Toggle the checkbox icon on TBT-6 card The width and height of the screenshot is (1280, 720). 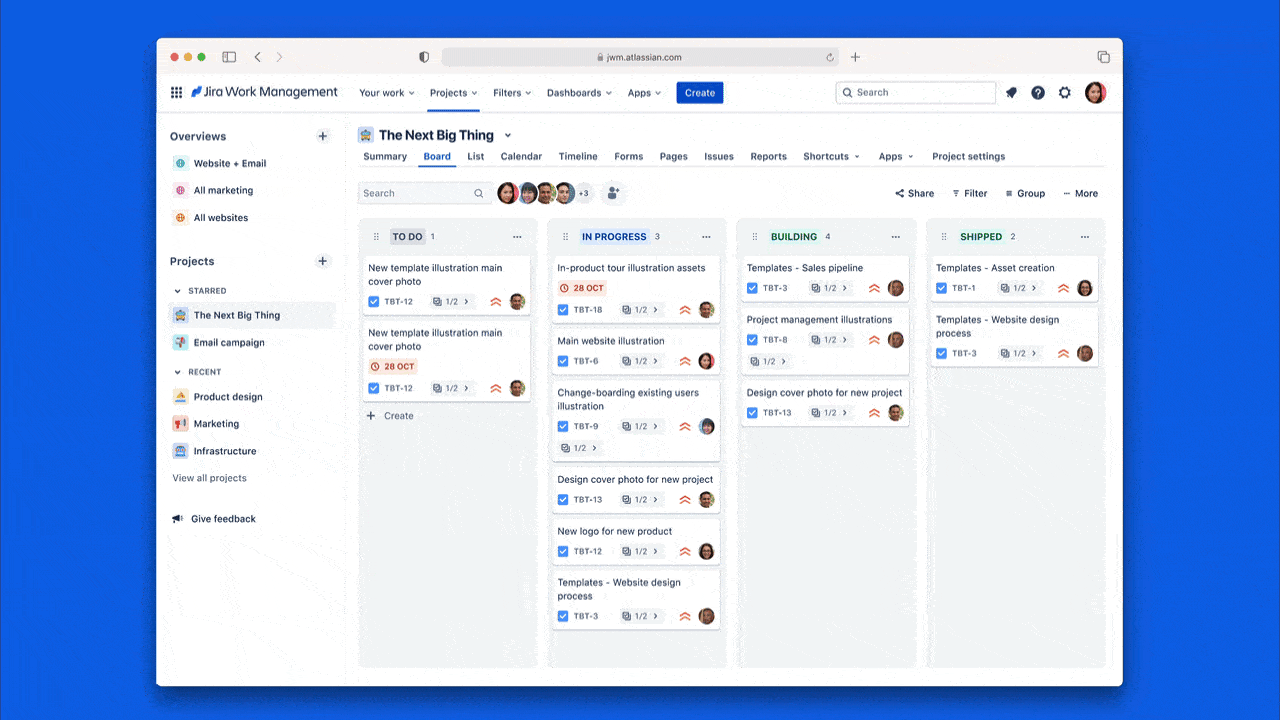[563, 361]
